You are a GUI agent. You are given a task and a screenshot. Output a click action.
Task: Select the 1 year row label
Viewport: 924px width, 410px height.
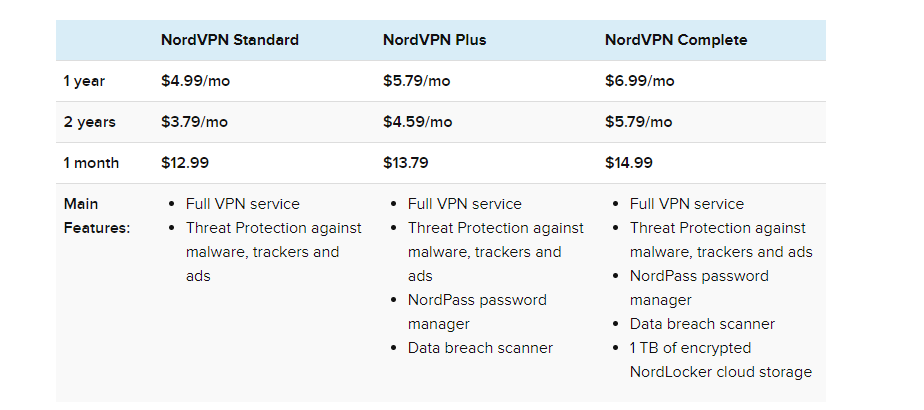[85, 81]
